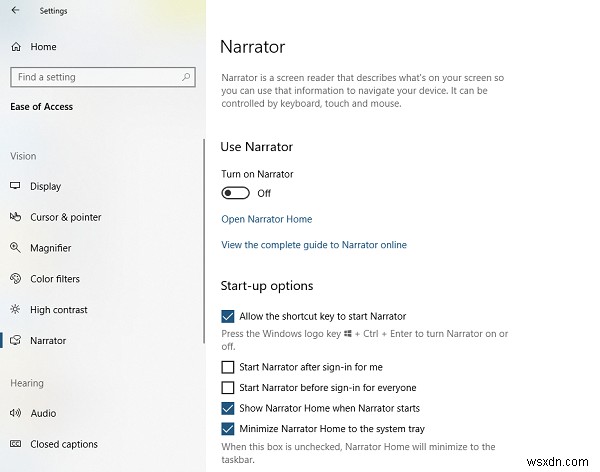600x472 pixels.
Task: Click the Magnifier zoom icon
Action: tap(15, 248)
